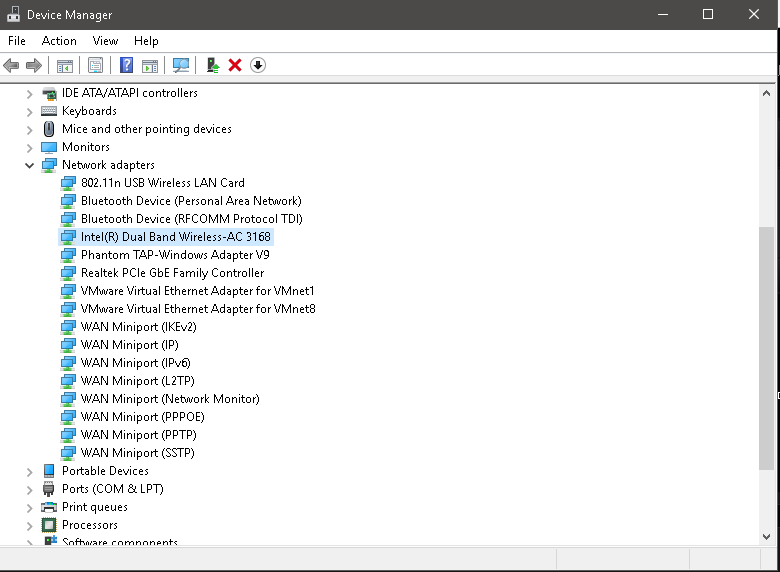The width and height of the screenshot is (780, 572).
Task: Expand Ports (COM & LPT) node
Action: [29, 489]
